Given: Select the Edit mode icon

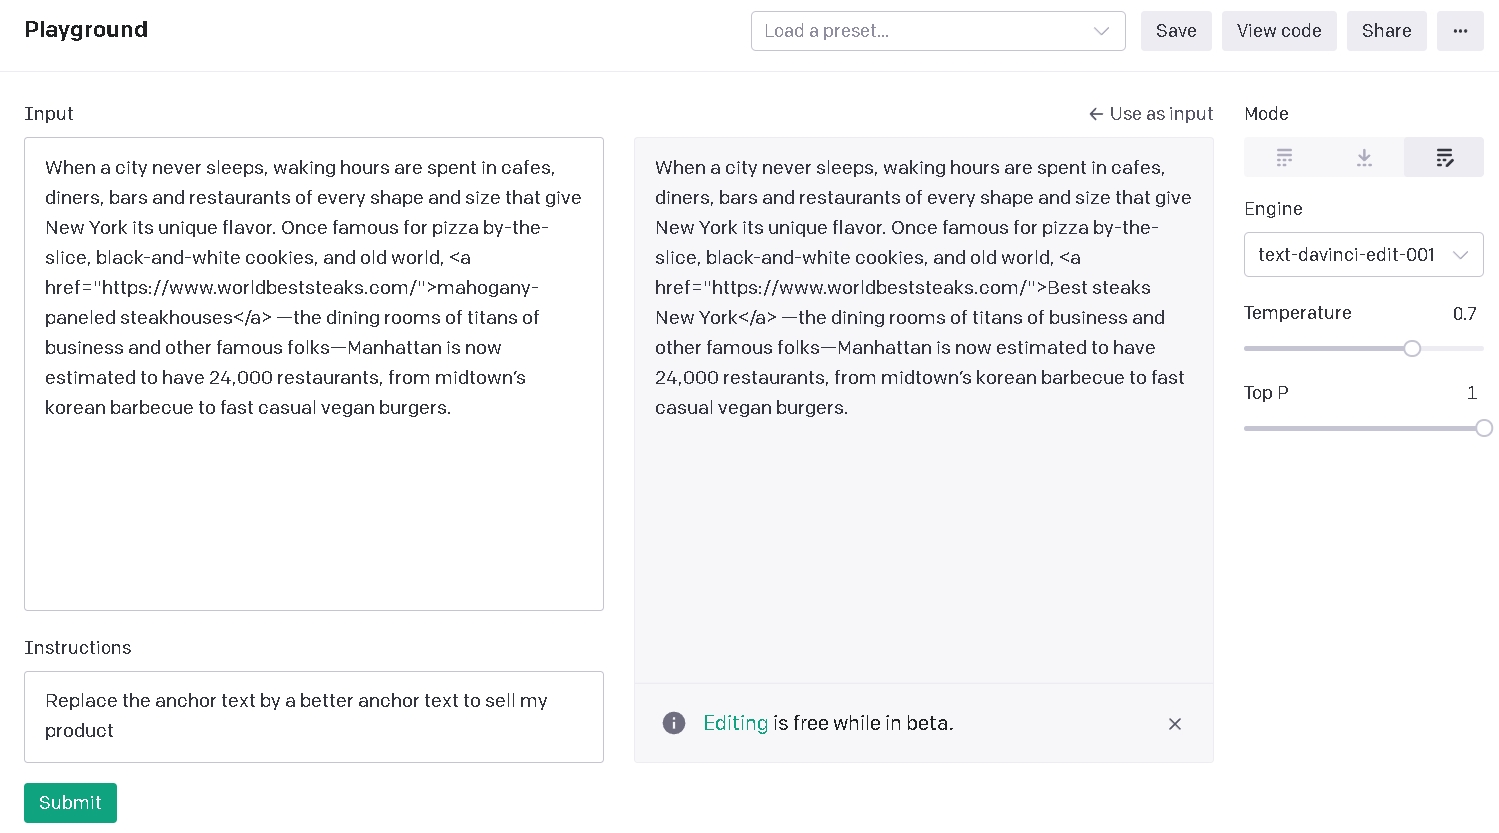Looking at the screenshot, I should point(1444,157).
